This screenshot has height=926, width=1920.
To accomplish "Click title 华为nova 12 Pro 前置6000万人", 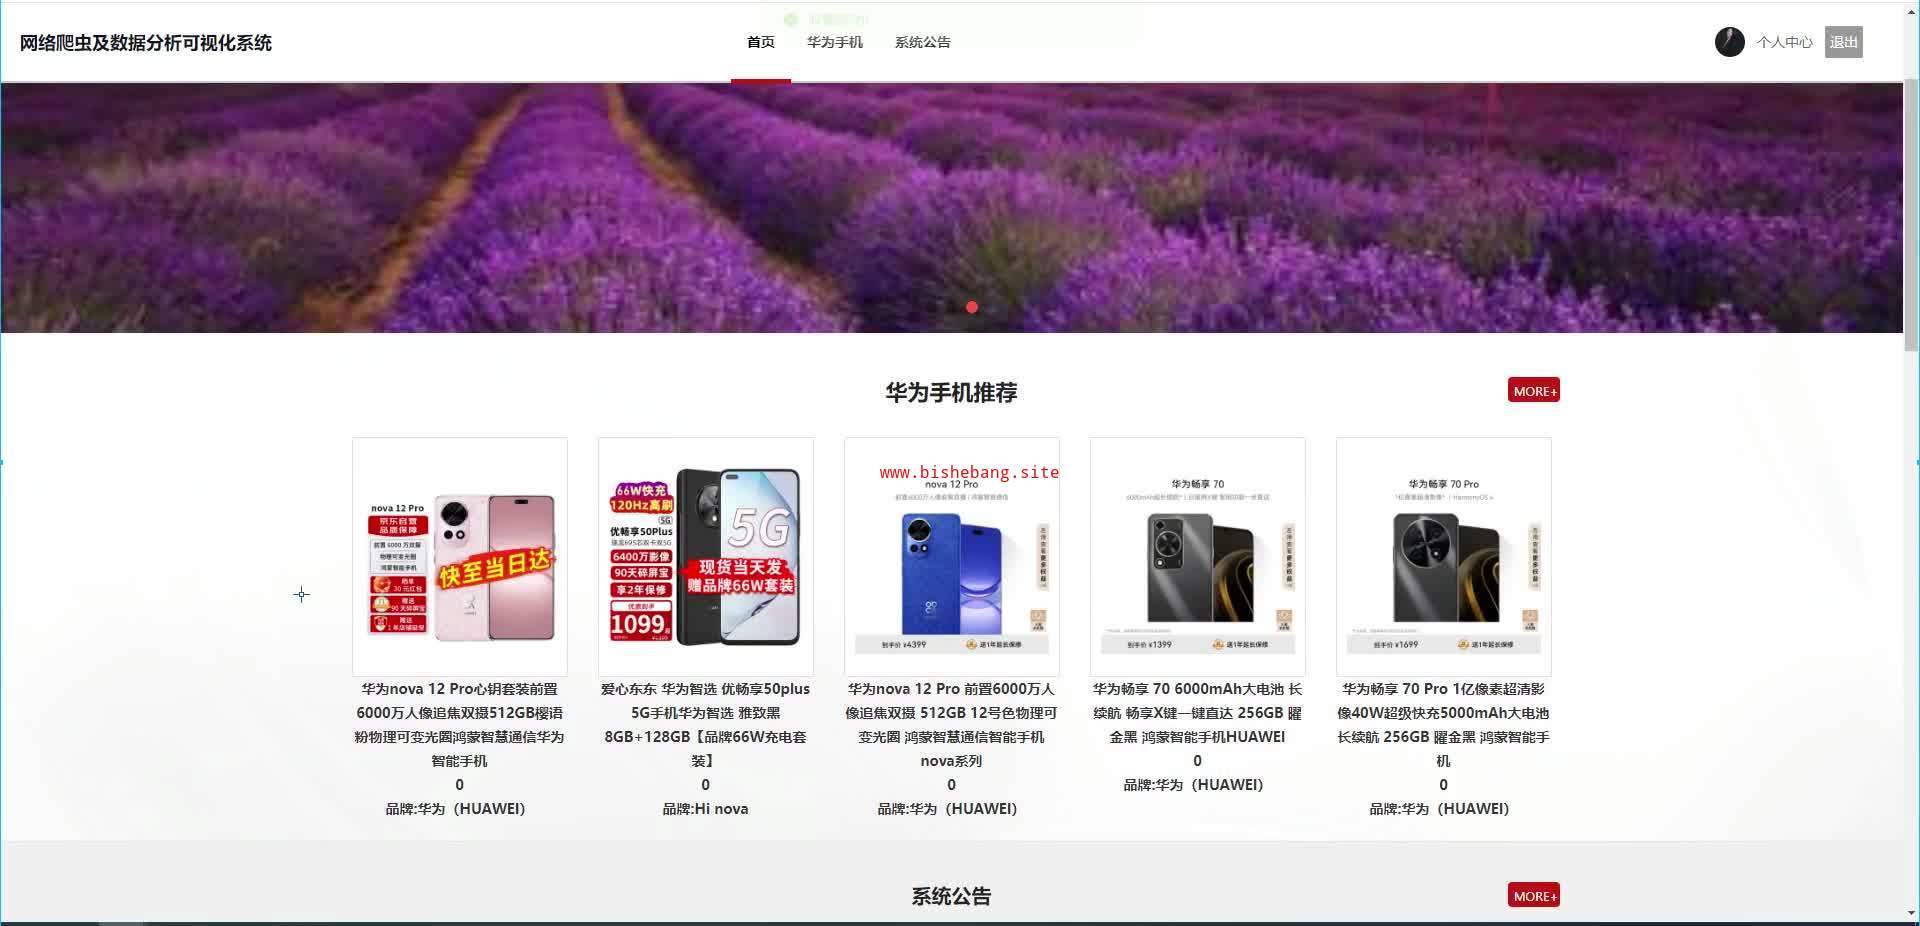I will [952, 725].
